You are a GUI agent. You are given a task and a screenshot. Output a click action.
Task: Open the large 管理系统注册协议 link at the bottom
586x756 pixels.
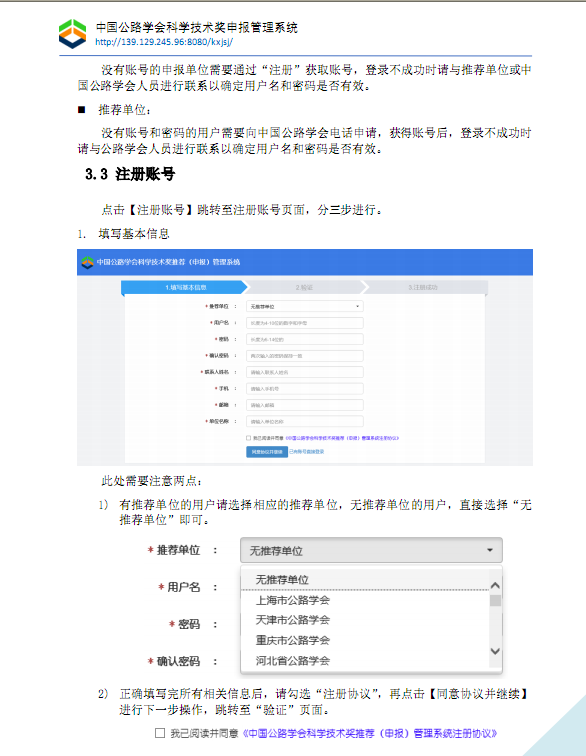pyautogui.click(x=370, y=734)
